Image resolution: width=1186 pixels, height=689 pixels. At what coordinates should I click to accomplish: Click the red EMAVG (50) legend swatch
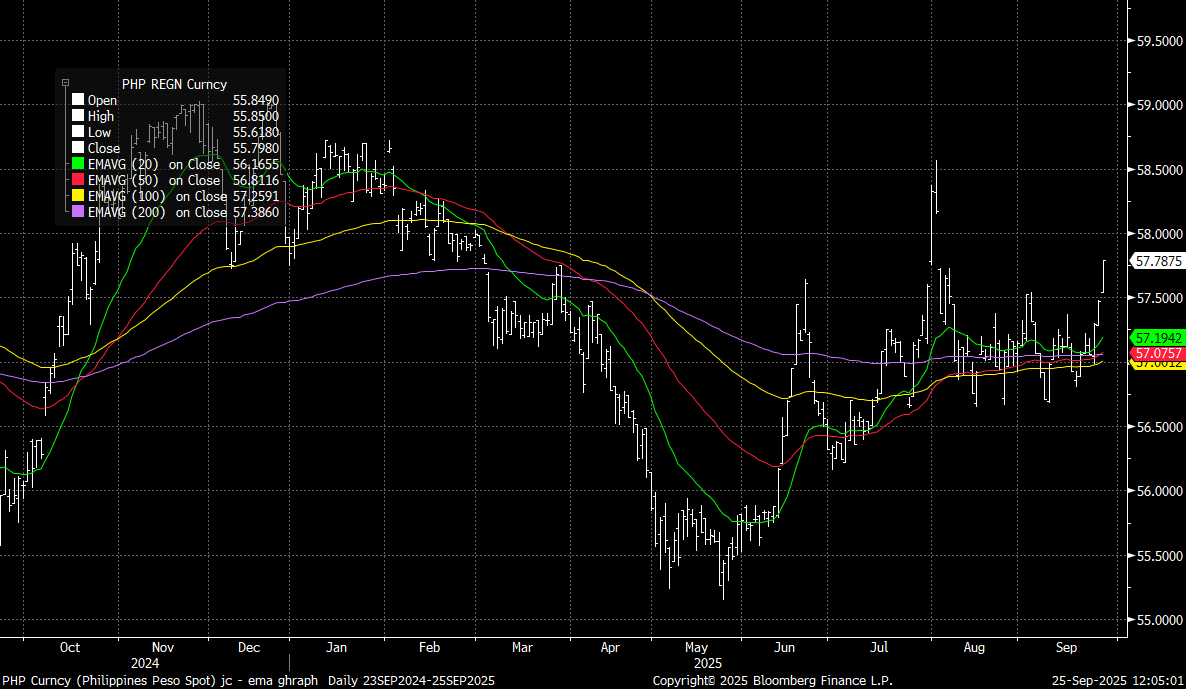point(78,180)
